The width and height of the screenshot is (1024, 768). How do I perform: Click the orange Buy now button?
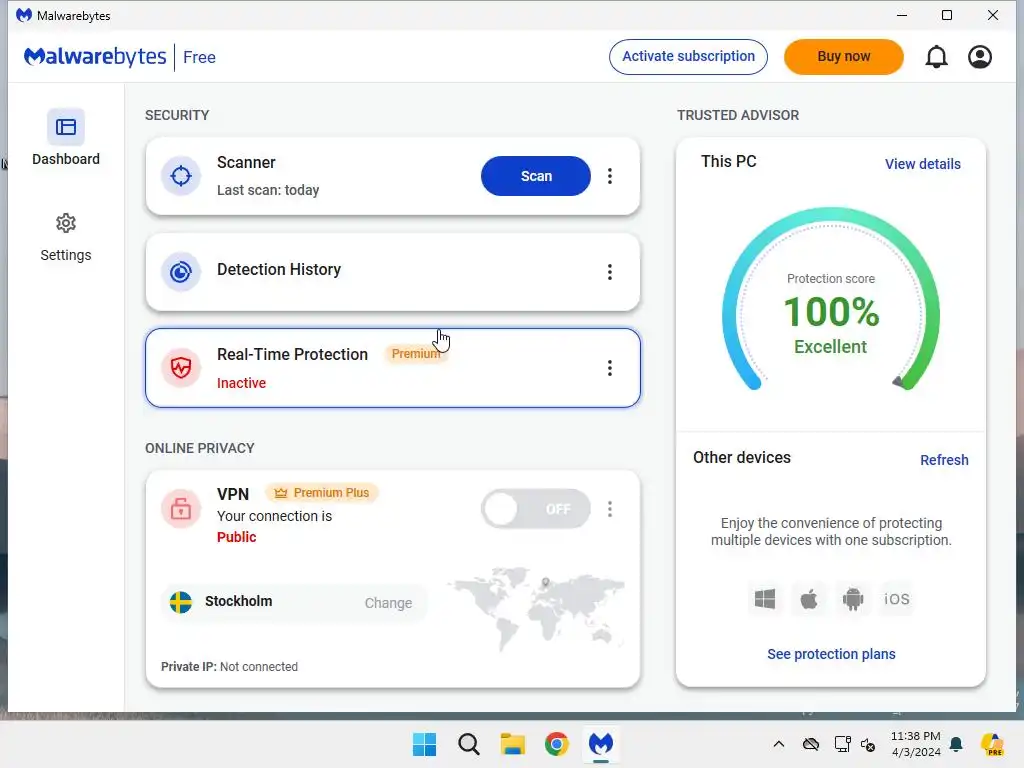coord(844,57)
